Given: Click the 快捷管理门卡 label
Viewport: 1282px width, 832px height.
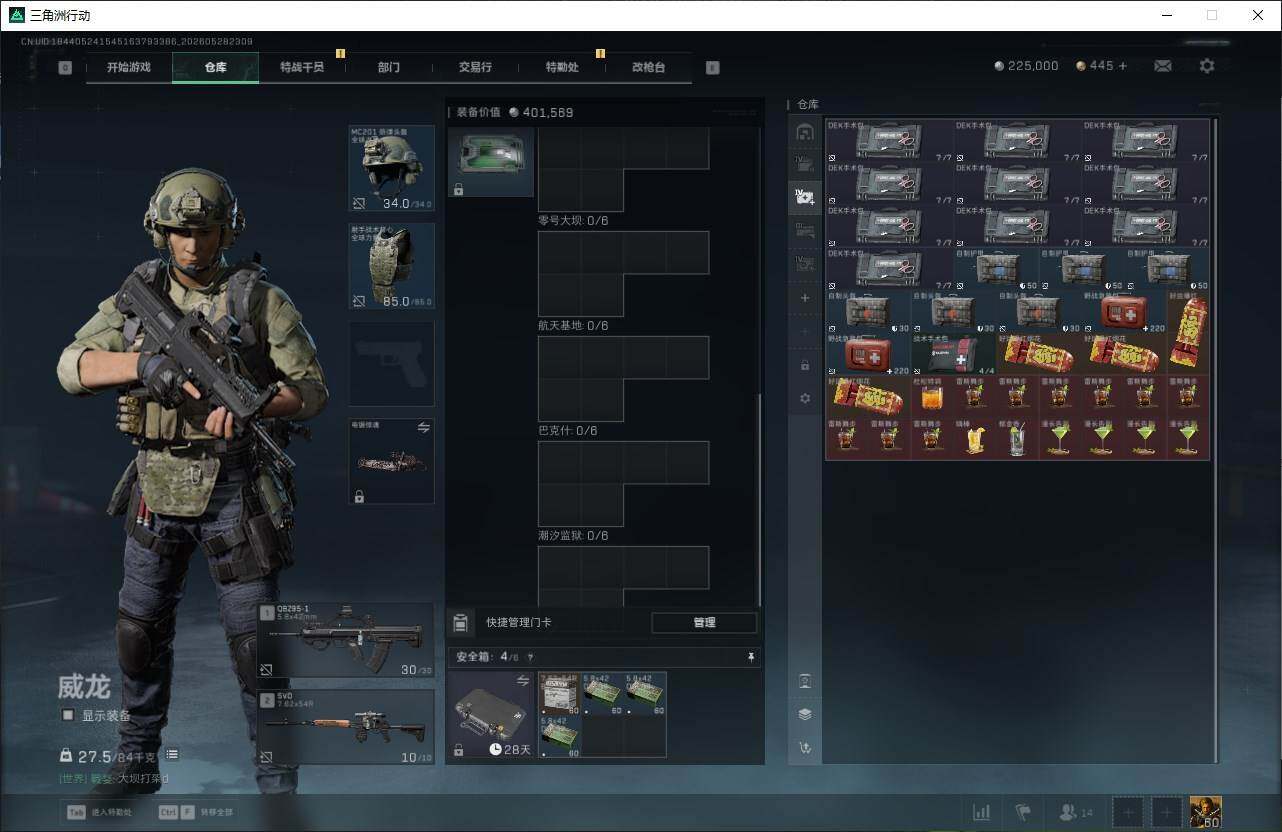Looking at the screenshot, I should (x=519, y=623).
